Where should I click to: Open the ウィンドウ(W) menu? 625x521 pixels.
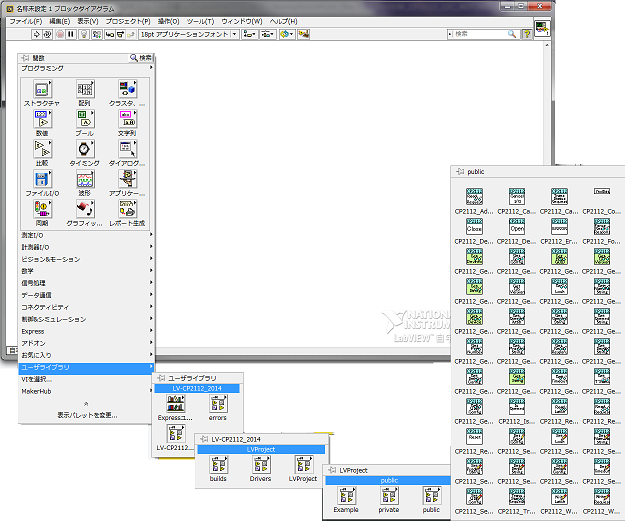coord(242,22)
